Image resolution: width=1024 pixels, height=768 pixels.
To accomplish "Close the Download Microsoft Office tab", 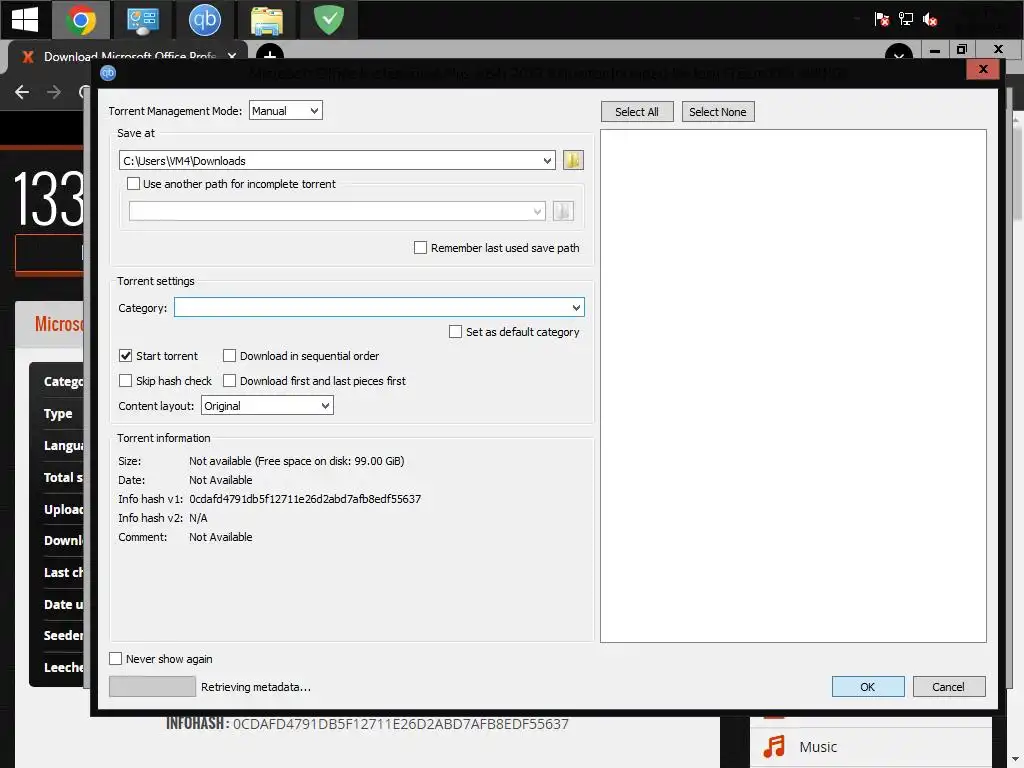I will tap(232, 57).
